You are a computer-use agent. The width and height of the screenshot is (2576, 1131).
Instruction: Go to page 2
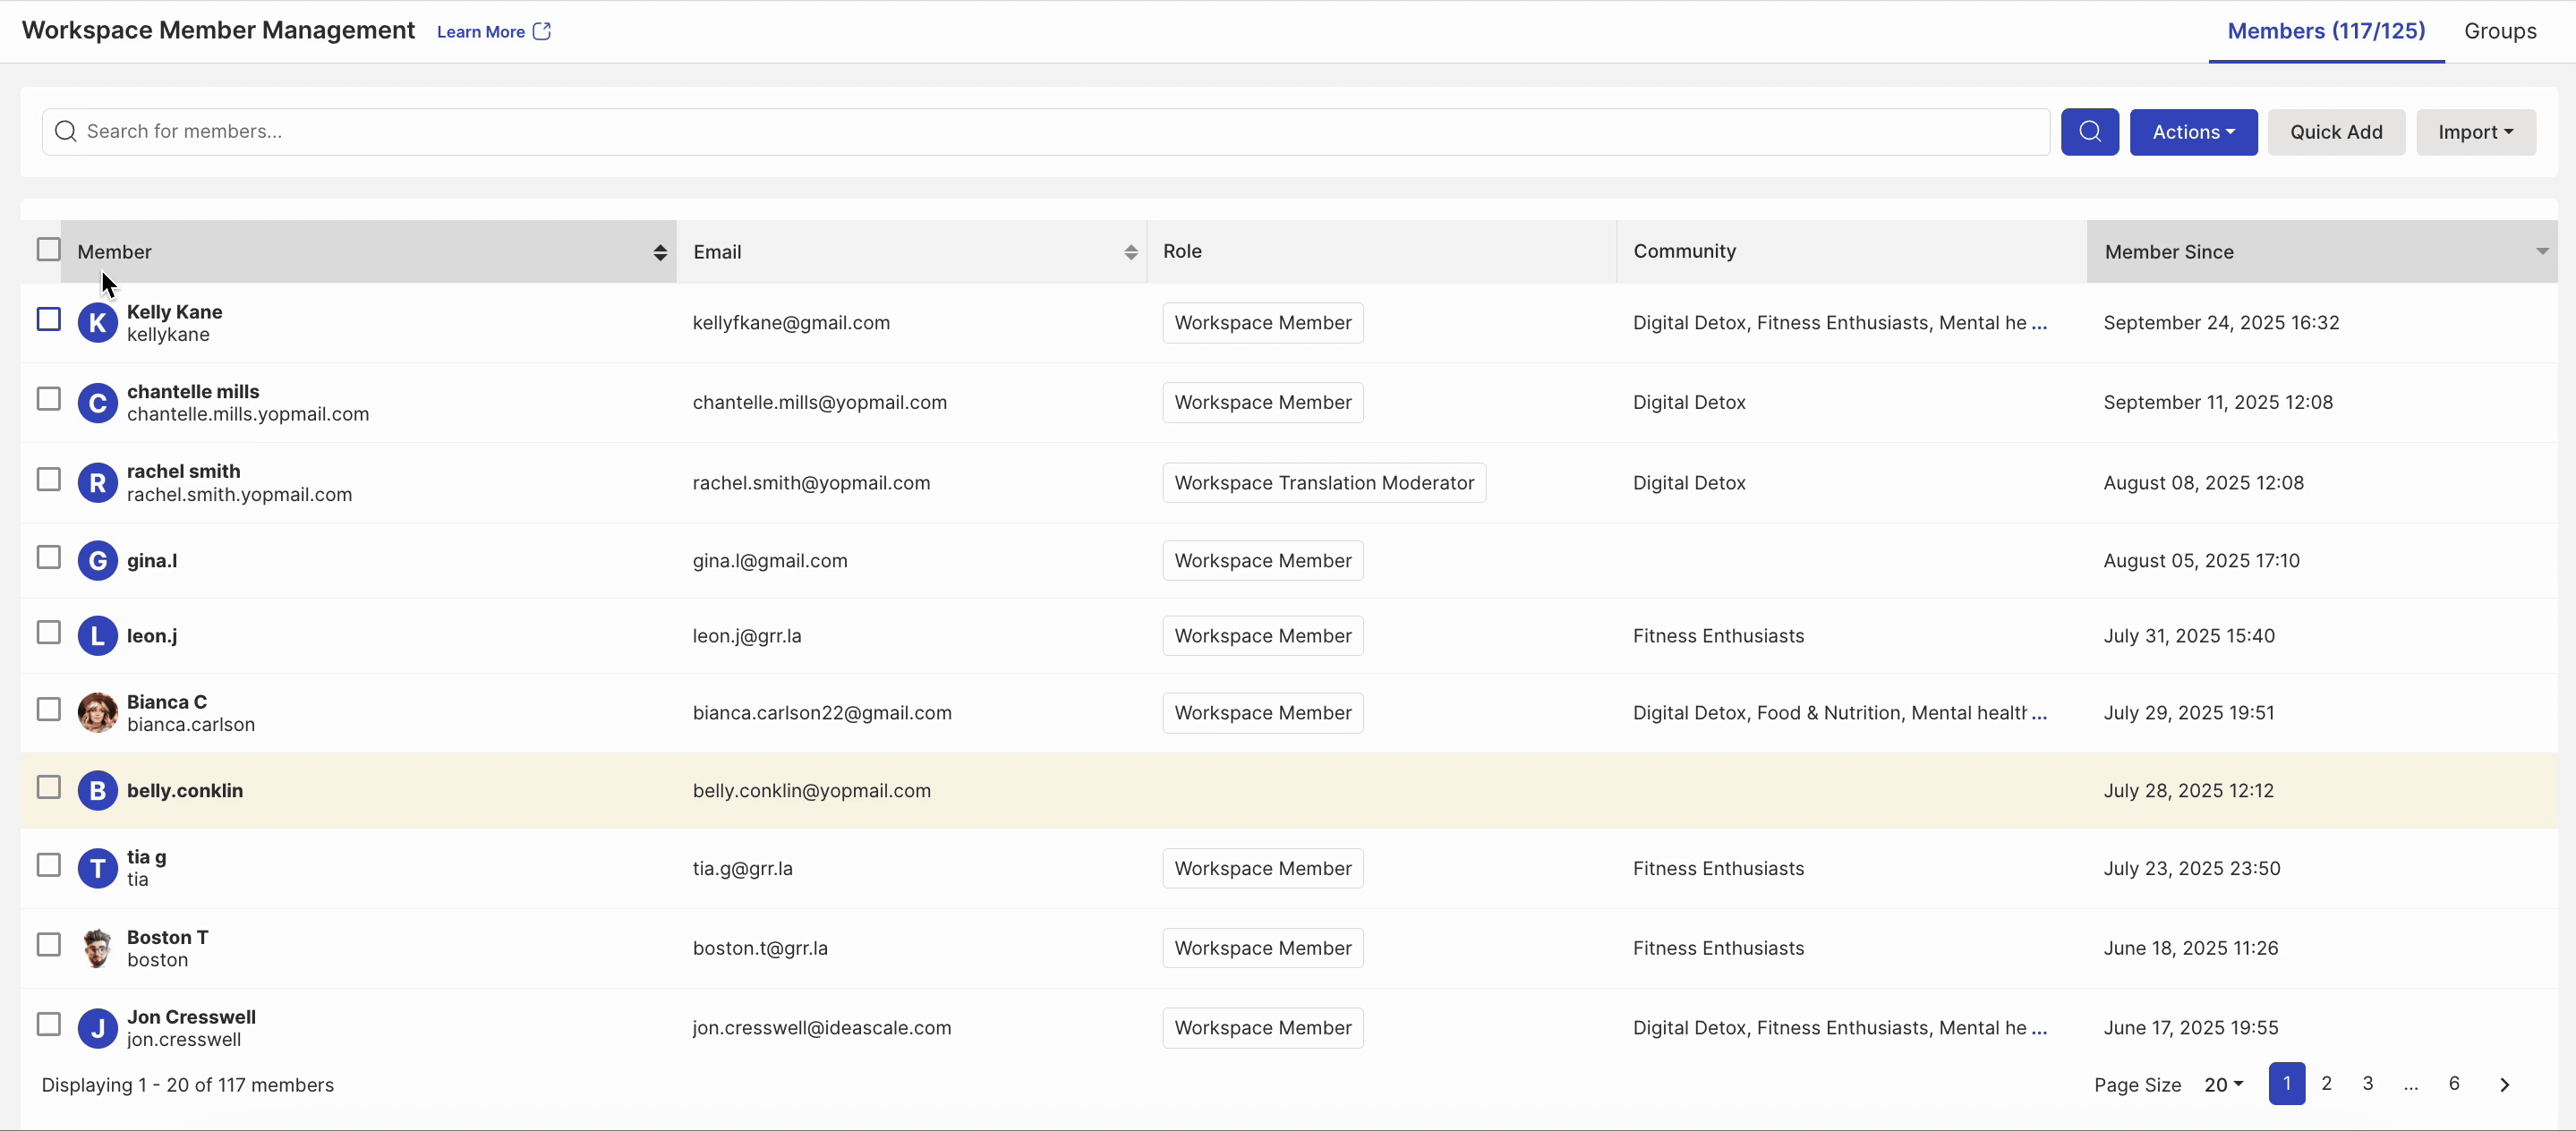click(2326, 1084)
